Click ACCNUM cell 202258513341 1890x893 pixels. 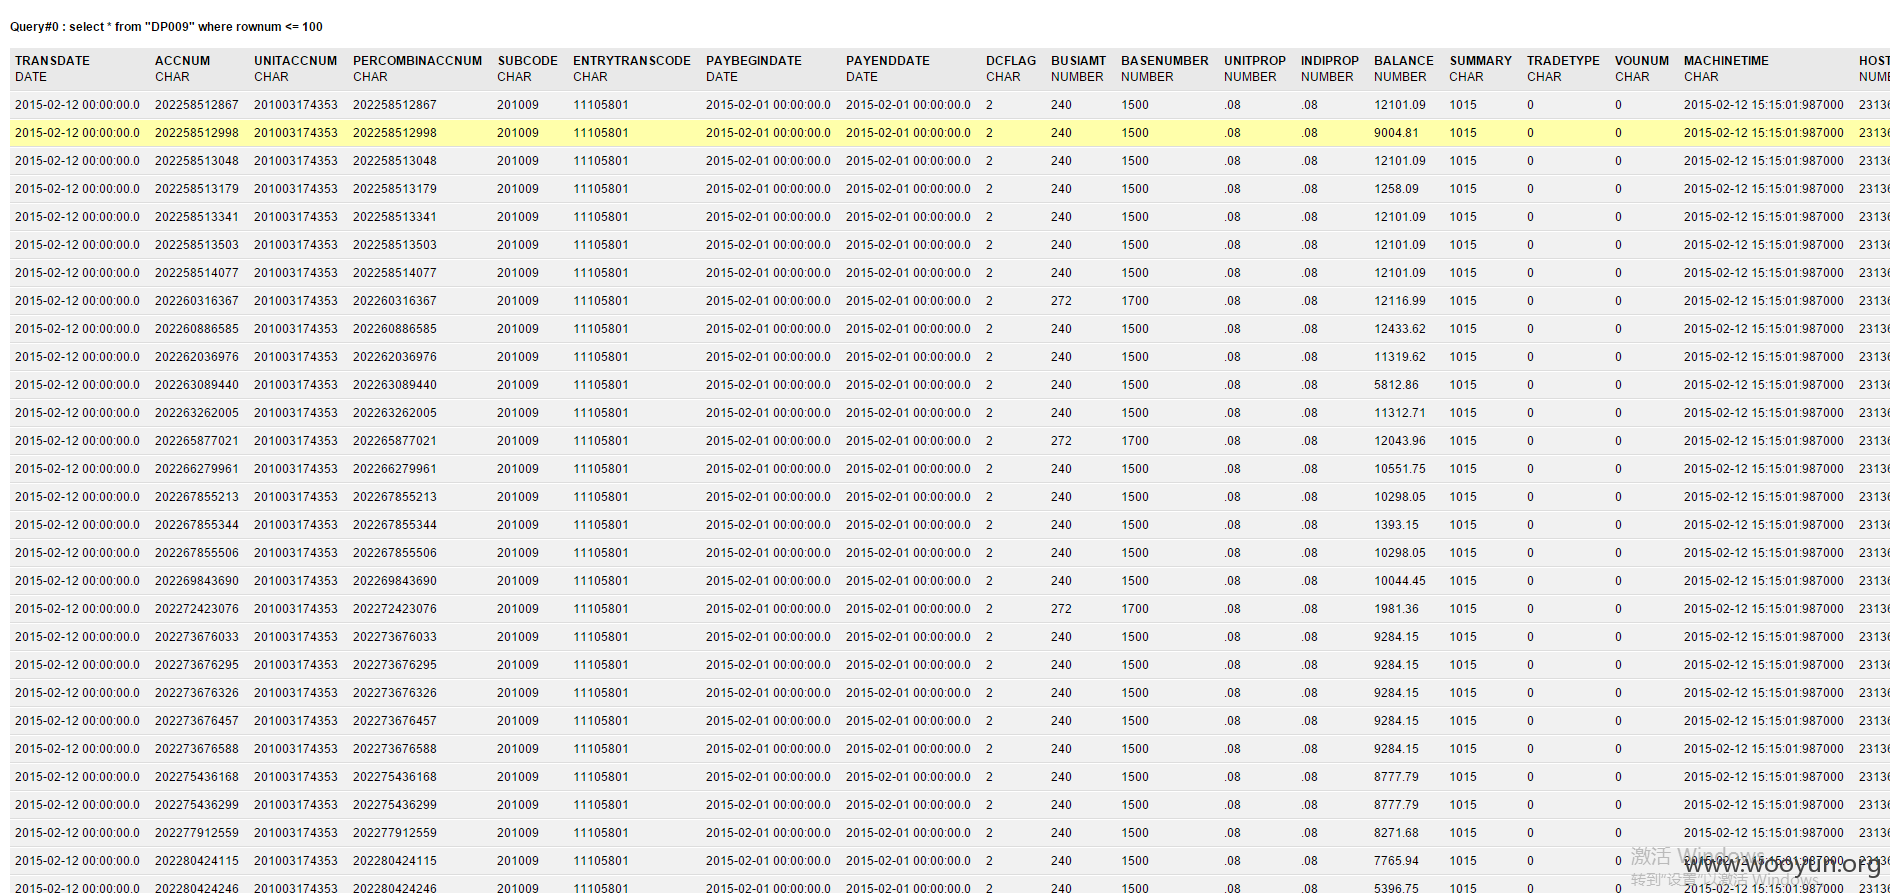coord(196,217)
